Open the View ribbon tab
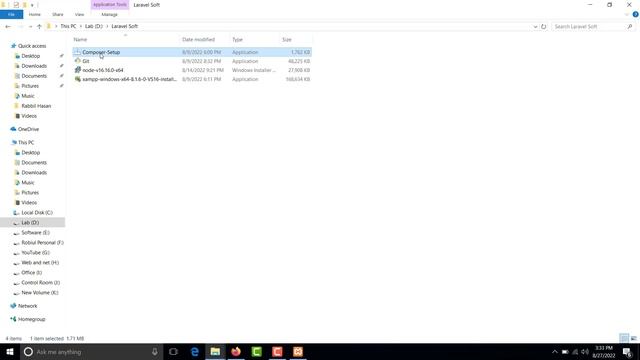 79,14
